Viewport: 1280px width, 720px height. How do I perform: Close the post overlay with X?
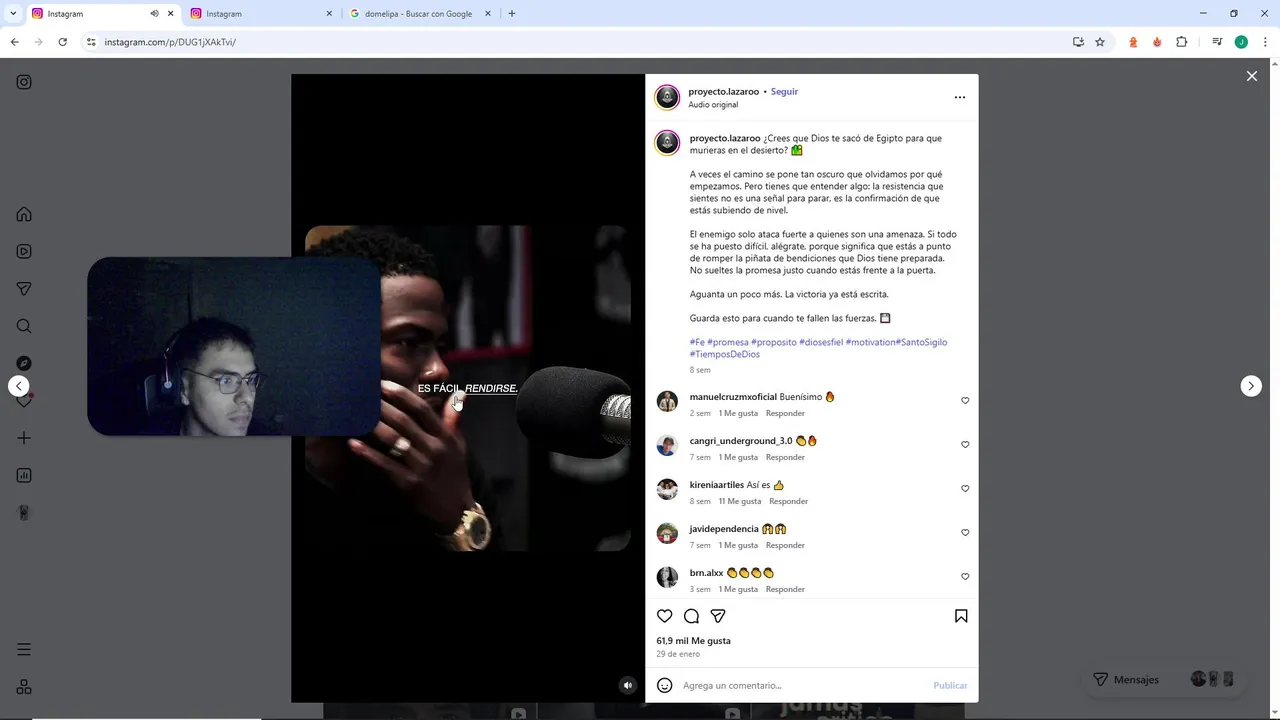pos(1251,76)
